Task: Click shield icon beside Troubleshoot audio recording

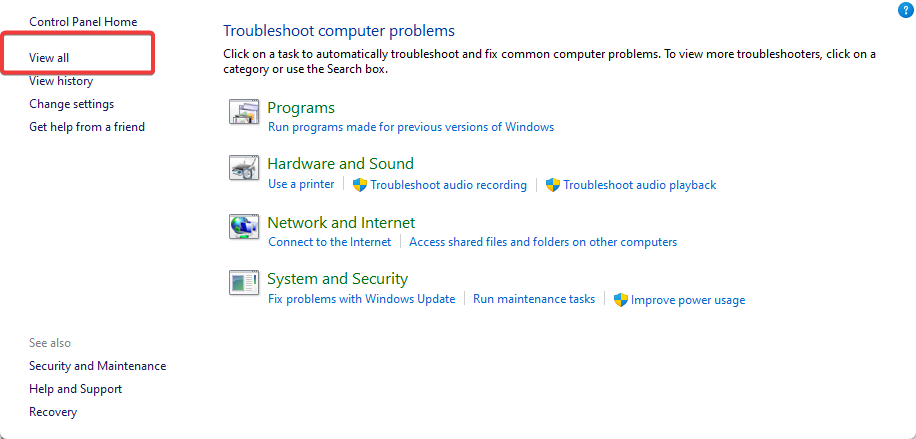Action: pyautogui.click(x=360, y=185)
